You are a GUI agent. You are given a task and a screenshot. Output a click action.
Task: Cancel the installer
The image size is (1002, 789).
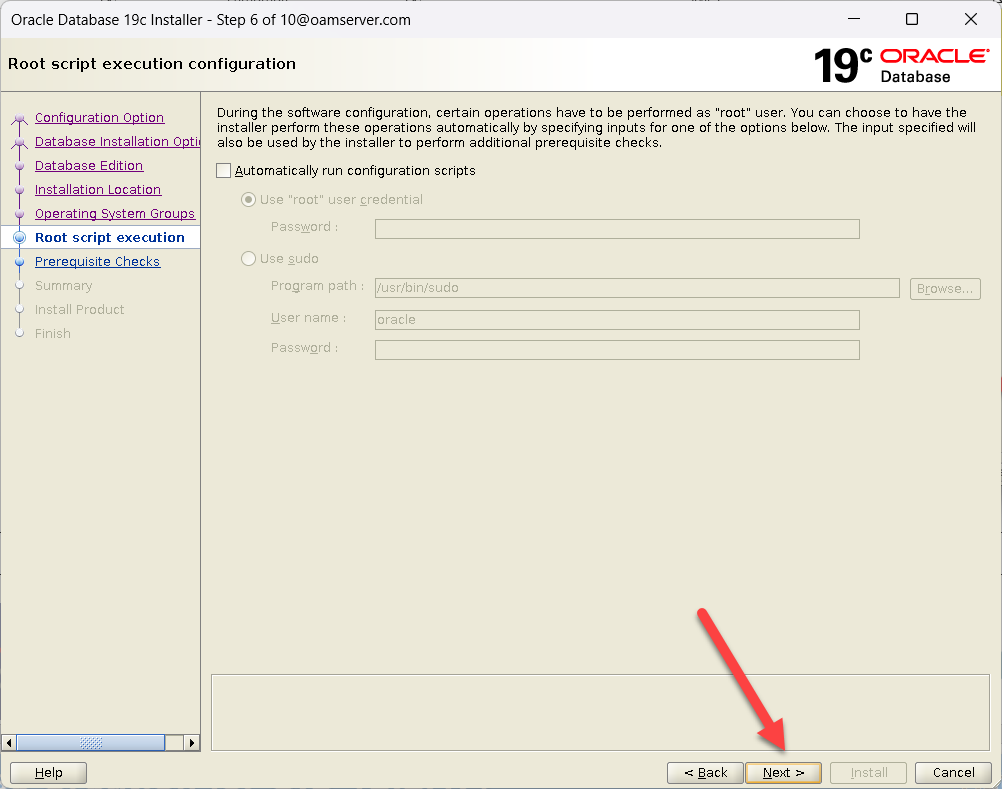coord(953,772)
